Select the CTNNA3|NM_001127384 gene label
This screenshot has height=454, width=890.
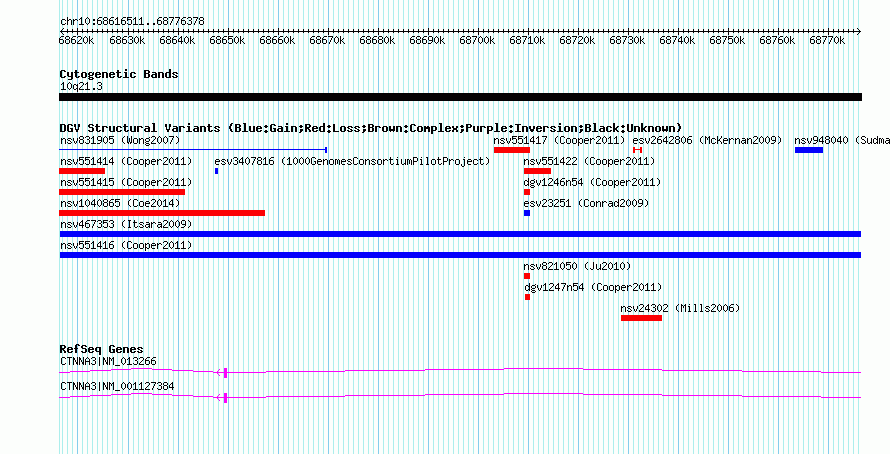click(x=117, y=386)
